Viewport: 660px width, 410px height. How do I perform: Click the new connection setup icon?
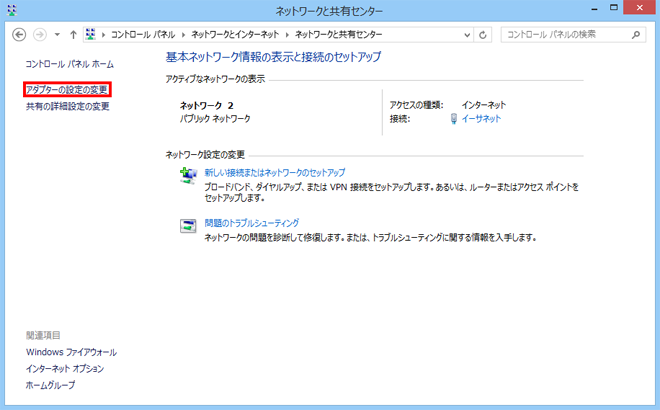pyautogui.click(x=188, y=175)
